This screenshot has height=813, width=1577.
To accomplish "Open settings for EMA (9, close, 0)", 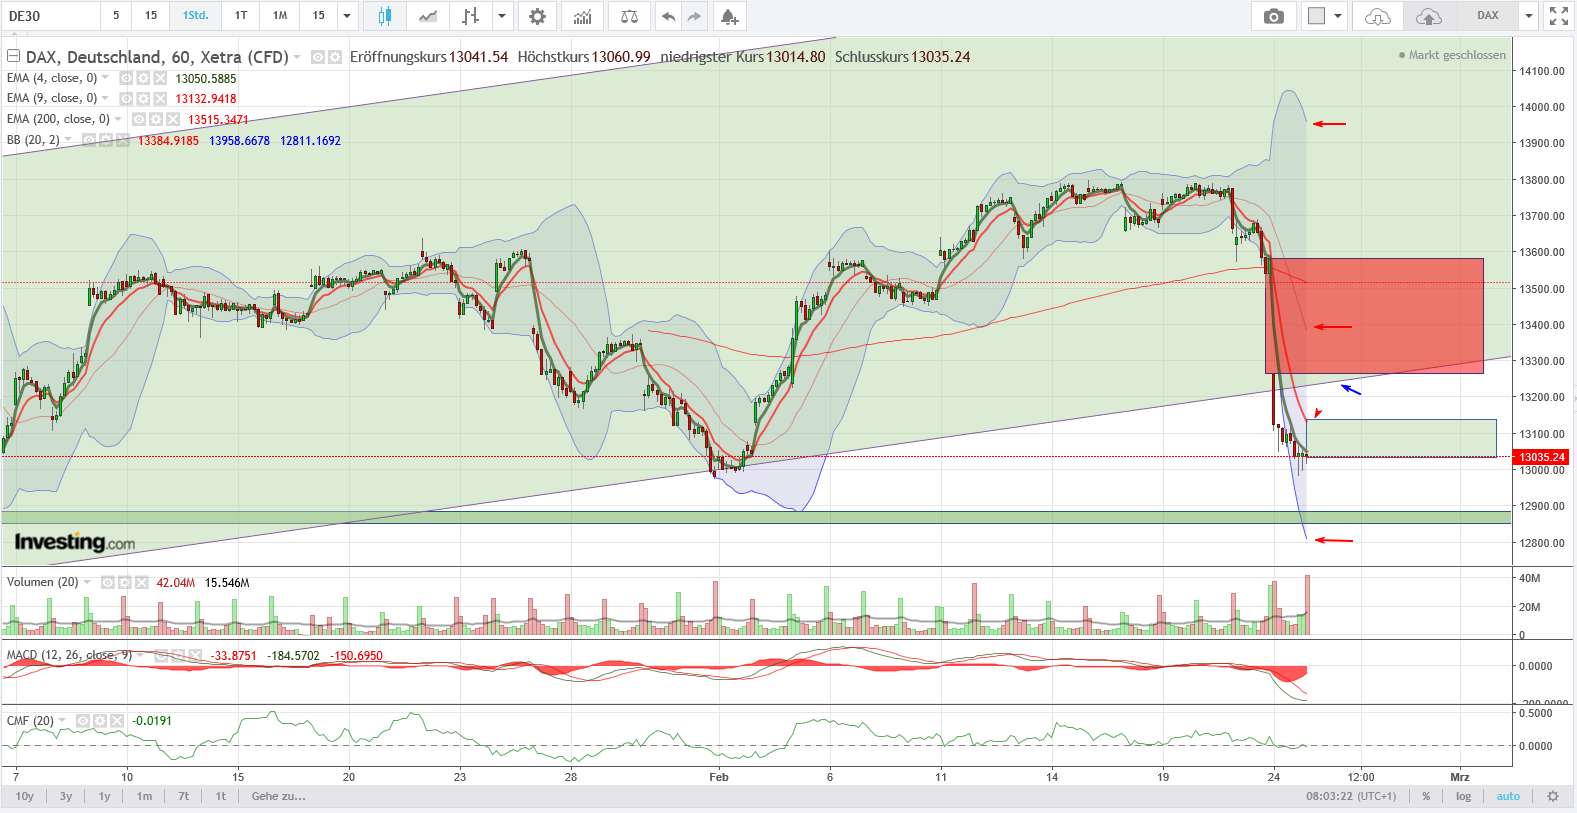I will pyautogui.click(x=143, y=98).
